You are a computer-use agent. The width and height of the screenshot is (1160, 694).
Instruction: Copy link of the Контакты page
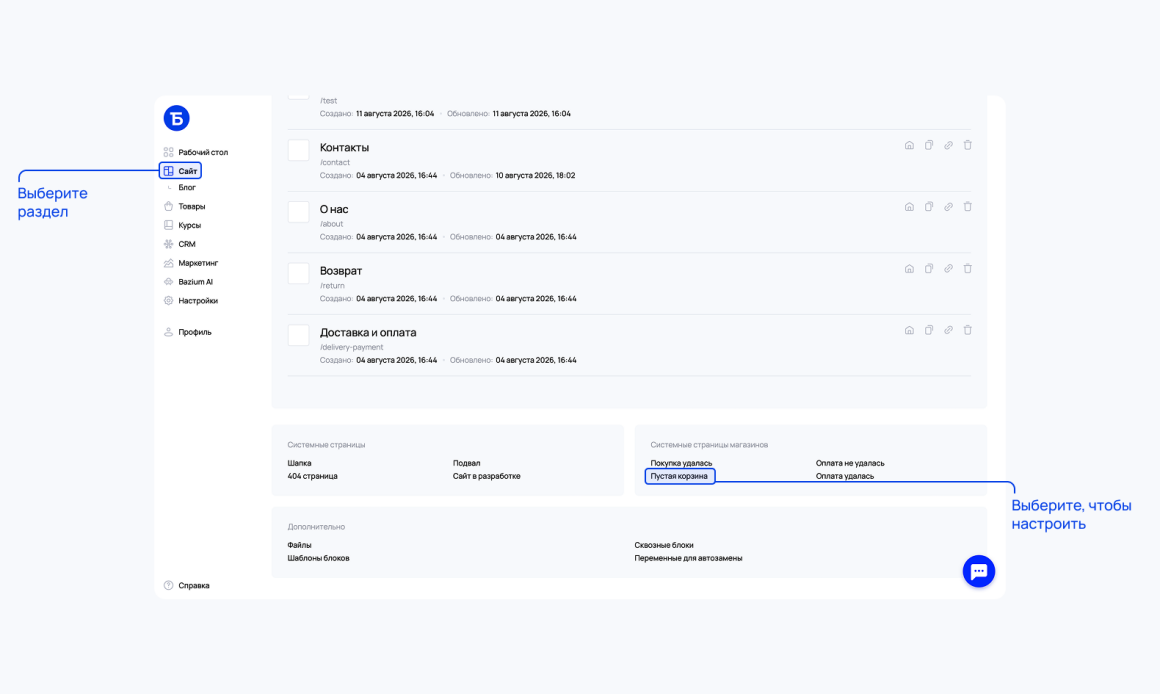948,146
